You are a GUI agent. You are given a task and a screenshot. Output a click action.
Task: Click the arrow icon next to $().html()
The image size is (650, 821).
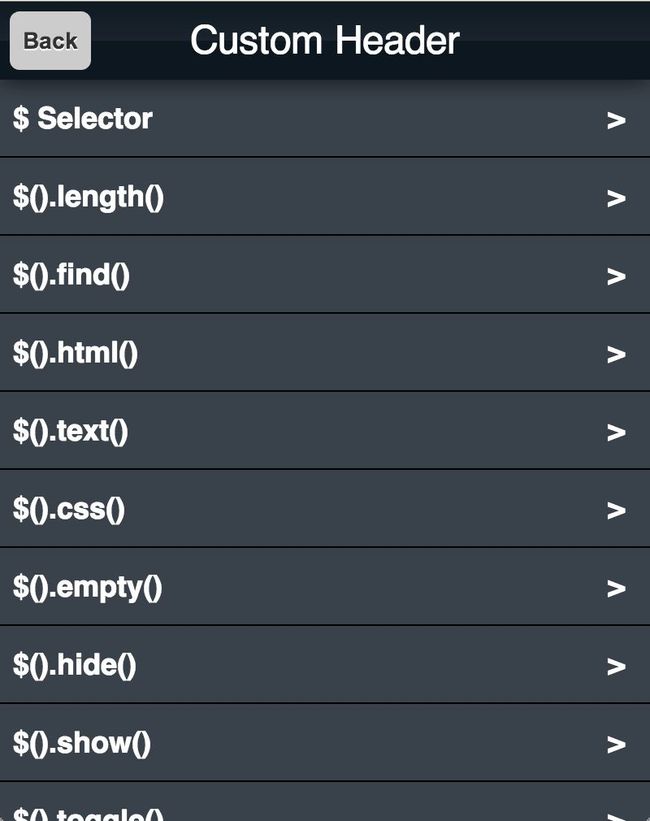616,354
